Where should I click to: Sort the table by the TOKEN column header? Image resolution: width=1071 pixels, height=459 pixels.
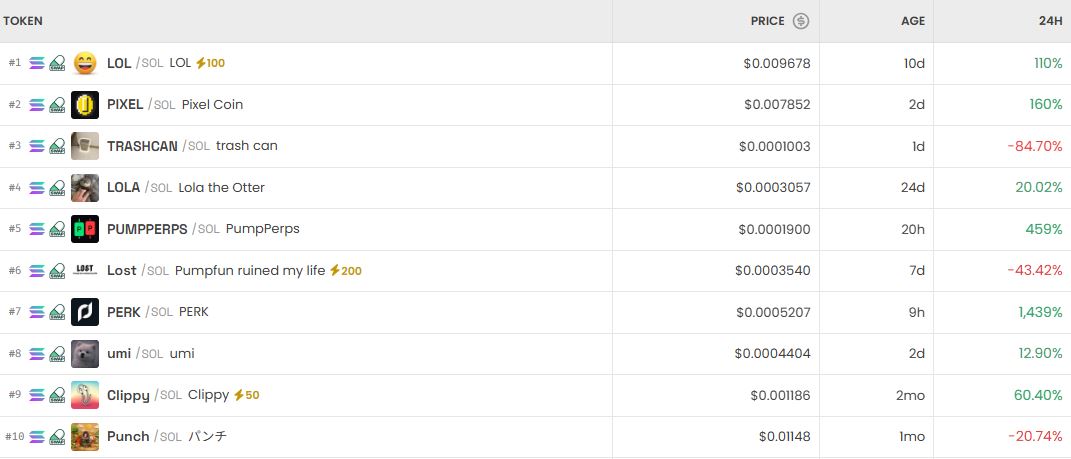coord(23,21)
